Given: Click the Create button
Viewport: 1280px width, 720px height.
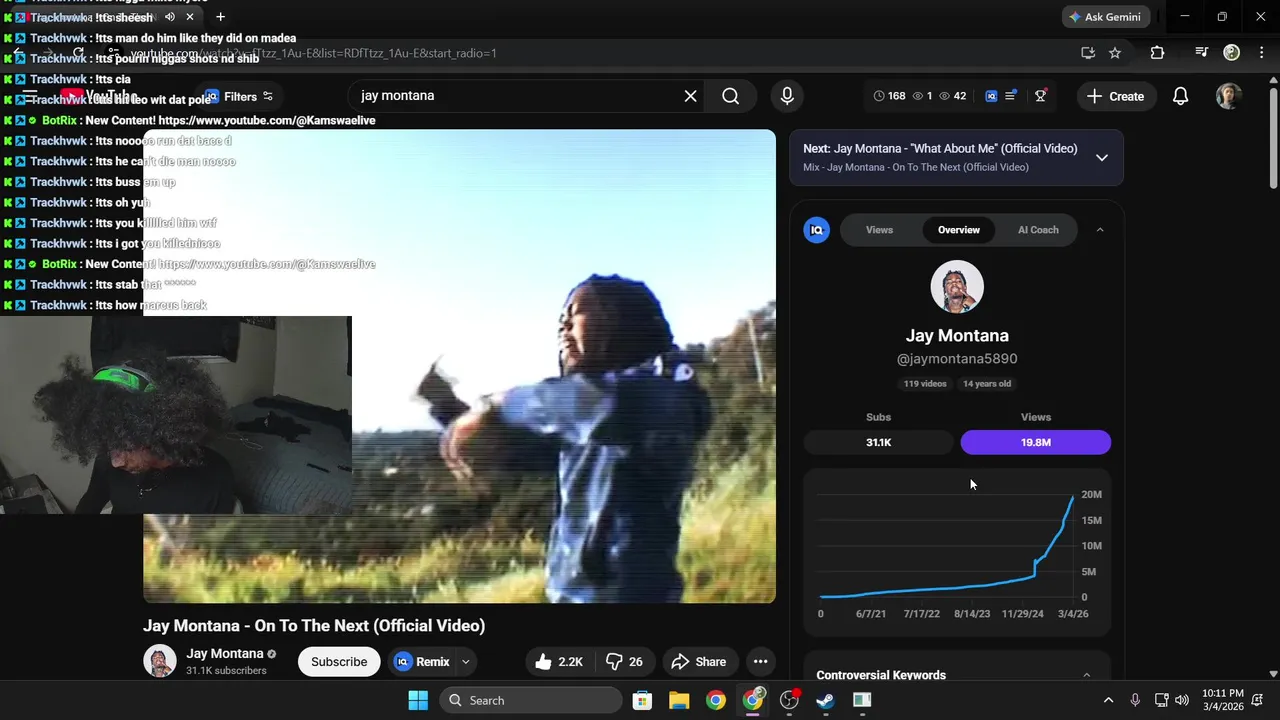Looking at the screenshot, I should (x=1115, y=96).
